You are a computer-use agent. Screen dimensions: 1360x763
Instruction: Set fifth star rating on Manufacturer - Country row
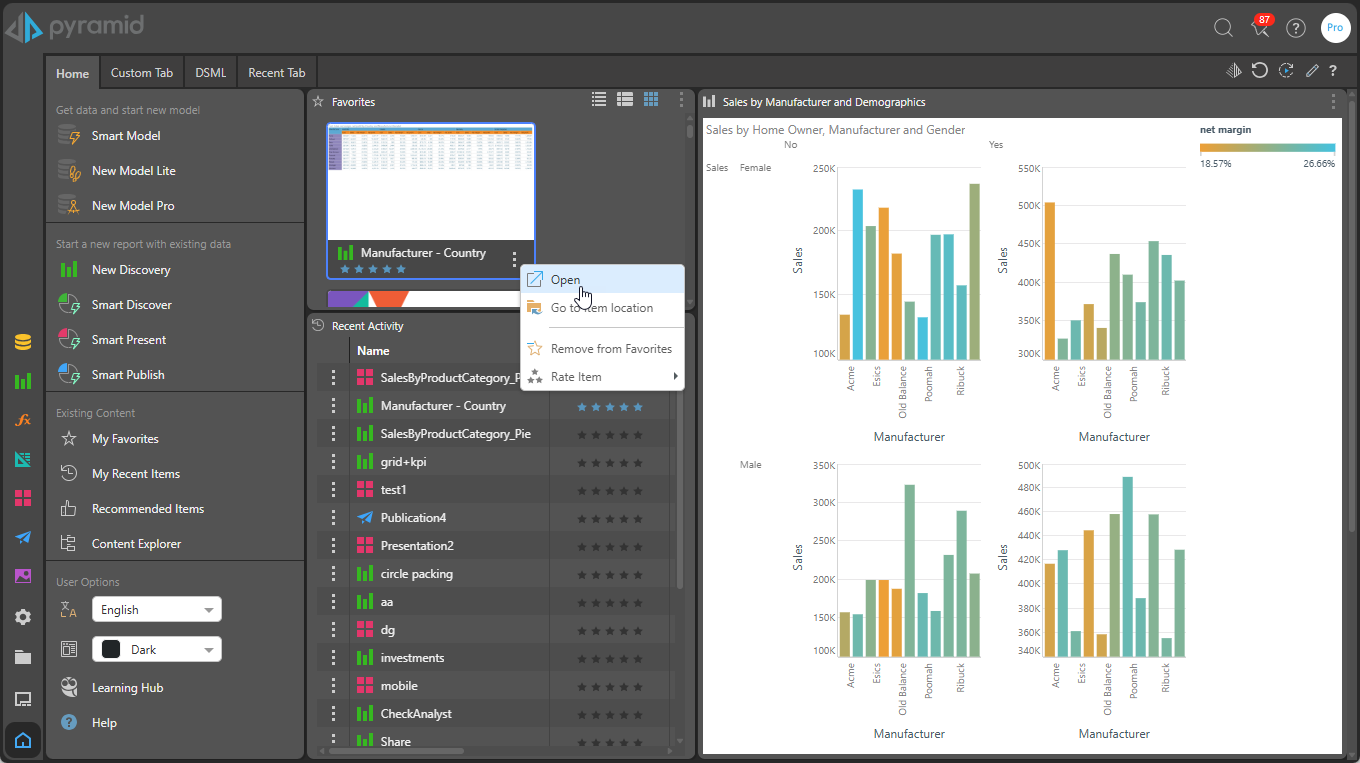point(637,407)
